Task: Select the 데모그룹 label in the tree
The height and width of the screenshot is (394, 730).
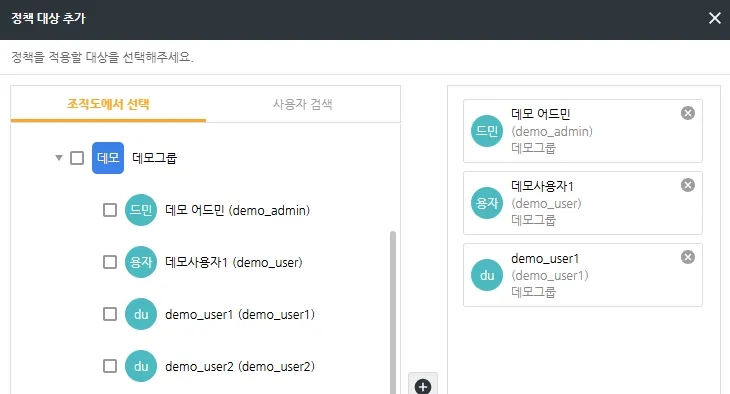Action: [155, 158]
